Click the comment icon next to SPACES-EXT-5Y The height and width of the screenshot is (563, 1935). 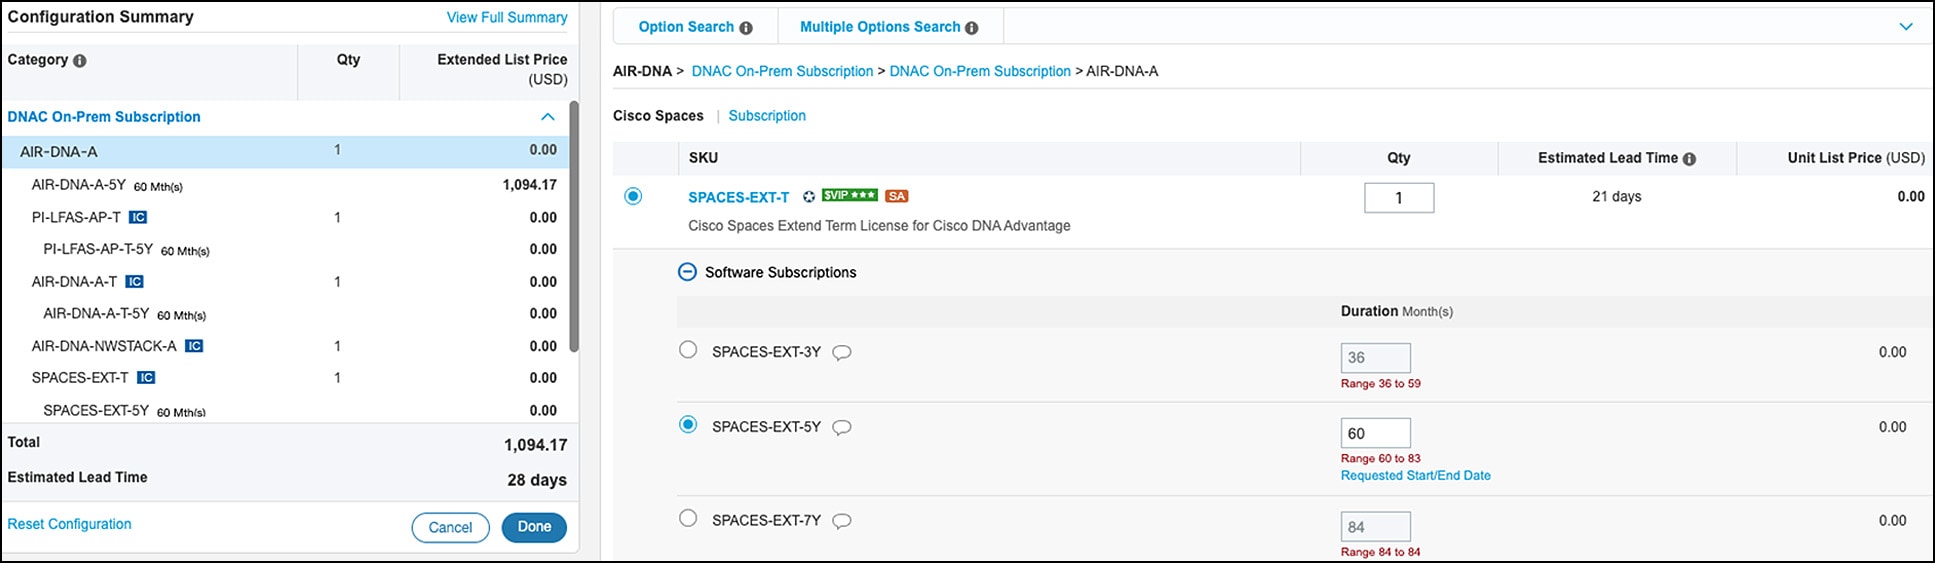click(842, 428)
